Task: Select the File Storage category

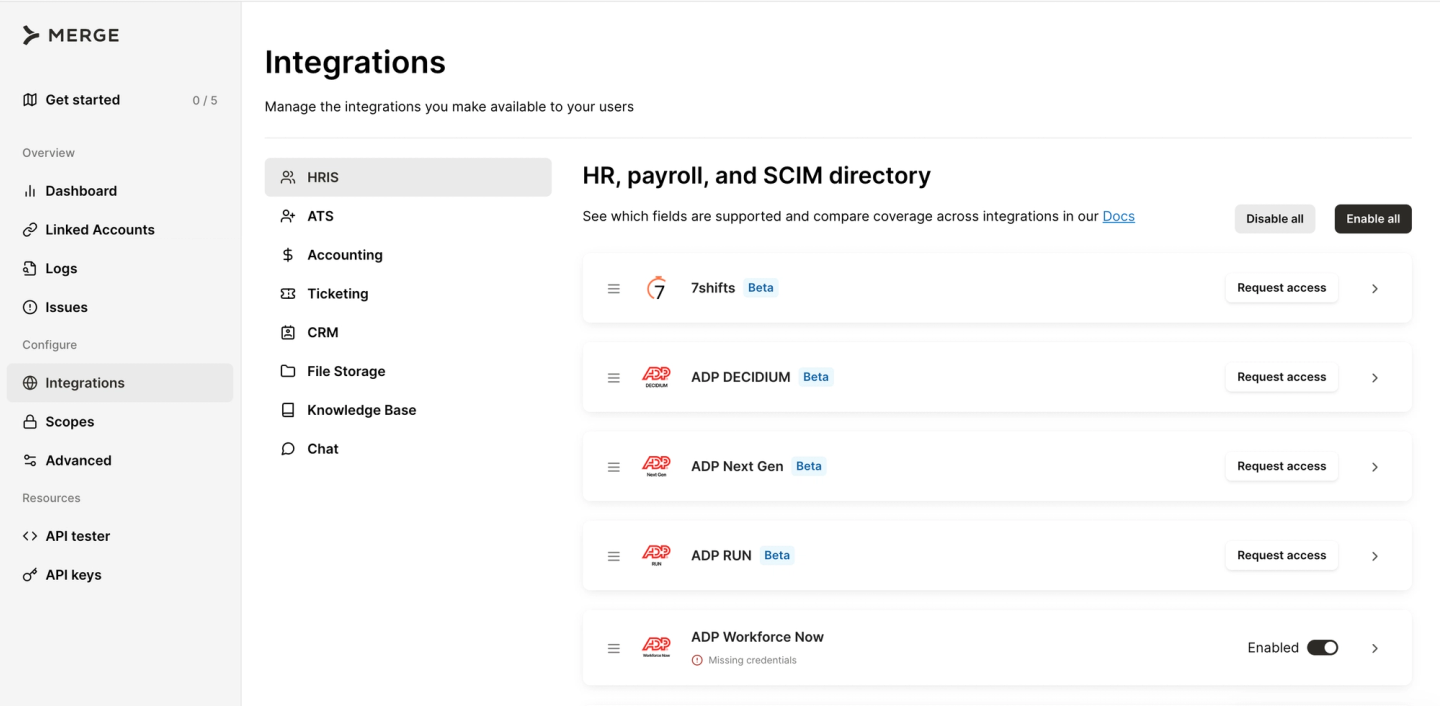Action: (408, 371)
